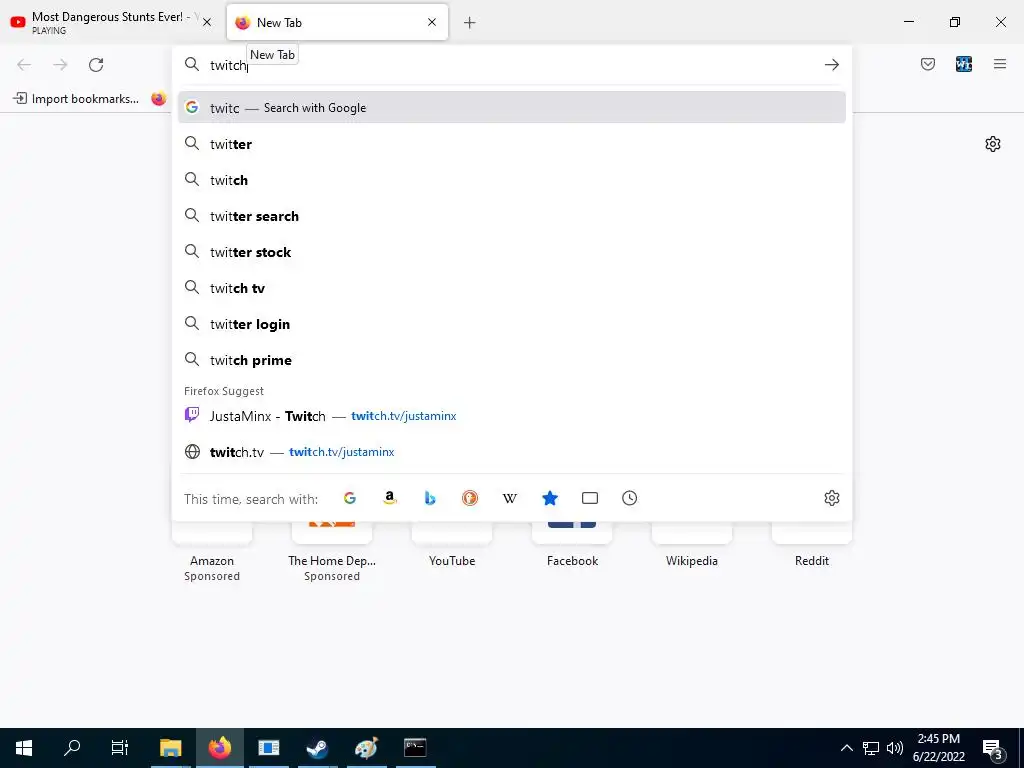Viewport: 1024px width, 768px height.
Task: Reload the current page
Action: [x=96, y=65]
